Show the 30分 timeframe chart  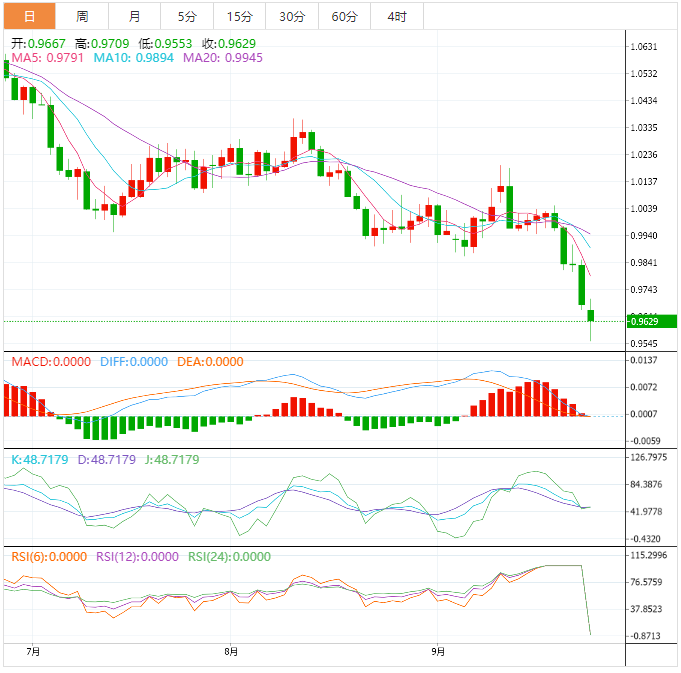[x=292, y=16]
